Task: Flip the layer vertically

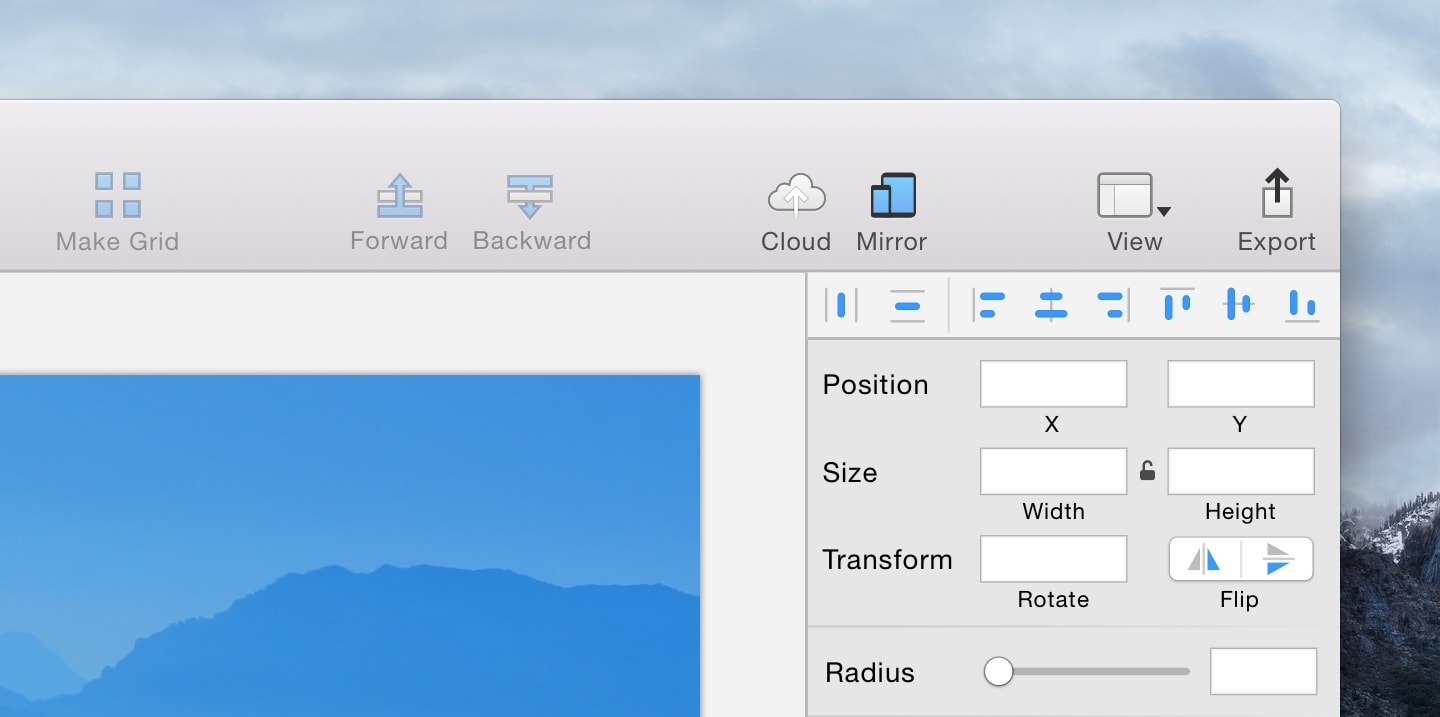Action: coord(1277,559)
